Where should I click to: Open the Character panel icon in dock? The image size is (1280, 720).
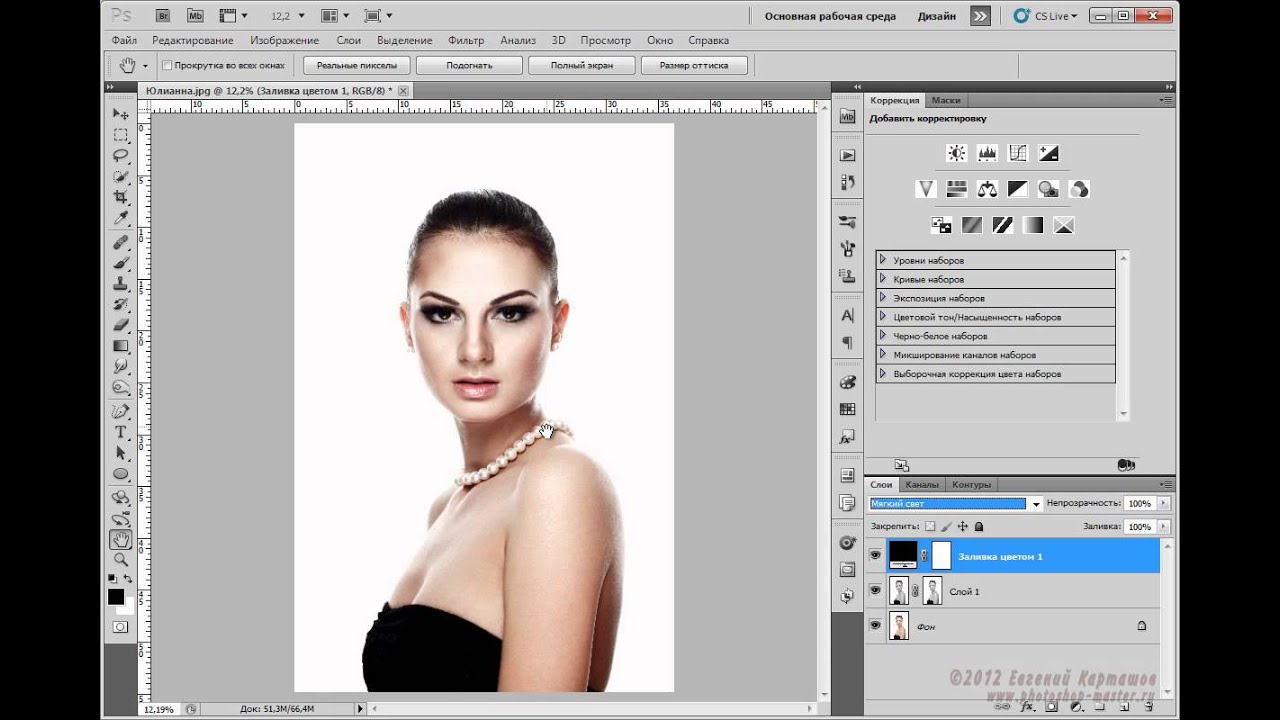click(x=847, y=315)
